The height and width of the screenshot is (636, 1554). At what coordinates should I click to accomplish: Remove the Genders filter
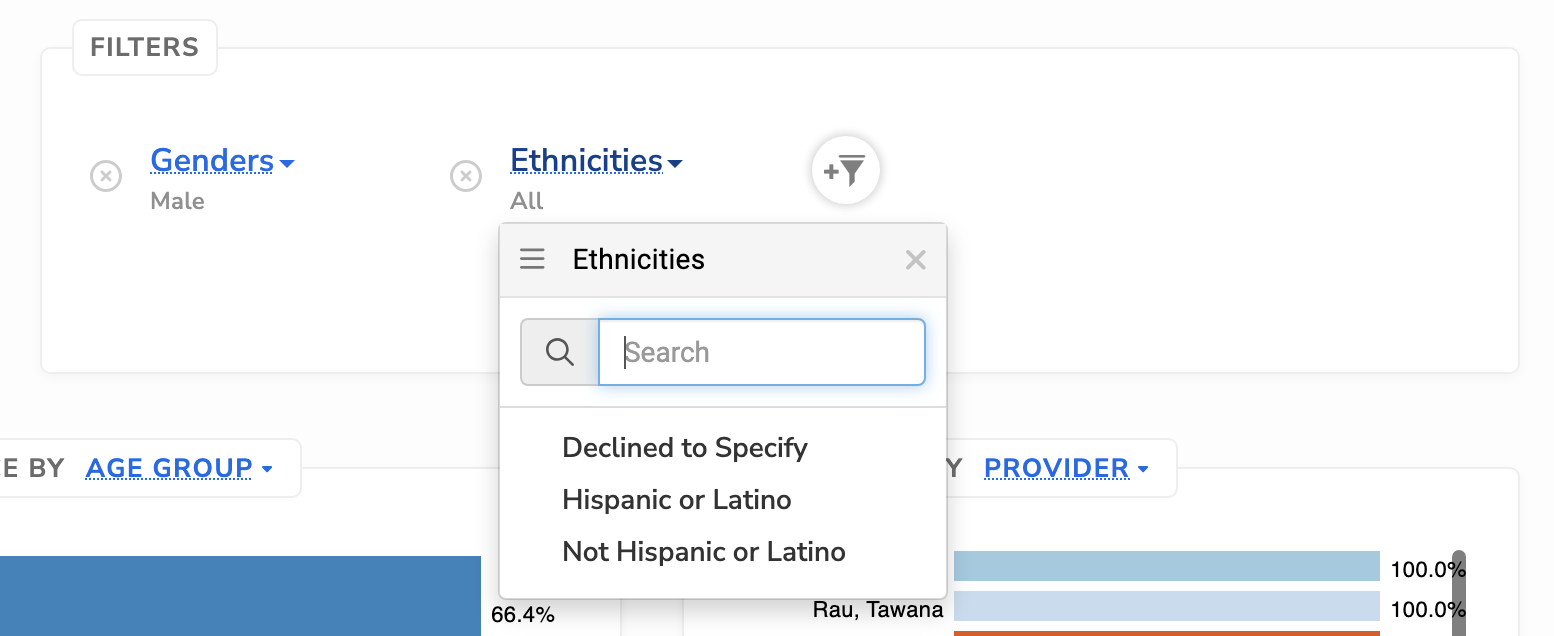pos(106,176)
